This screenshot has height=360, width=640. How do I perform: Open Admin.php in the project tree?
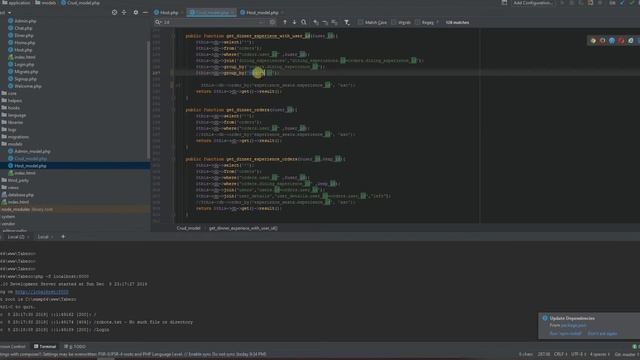click(22, 21)
